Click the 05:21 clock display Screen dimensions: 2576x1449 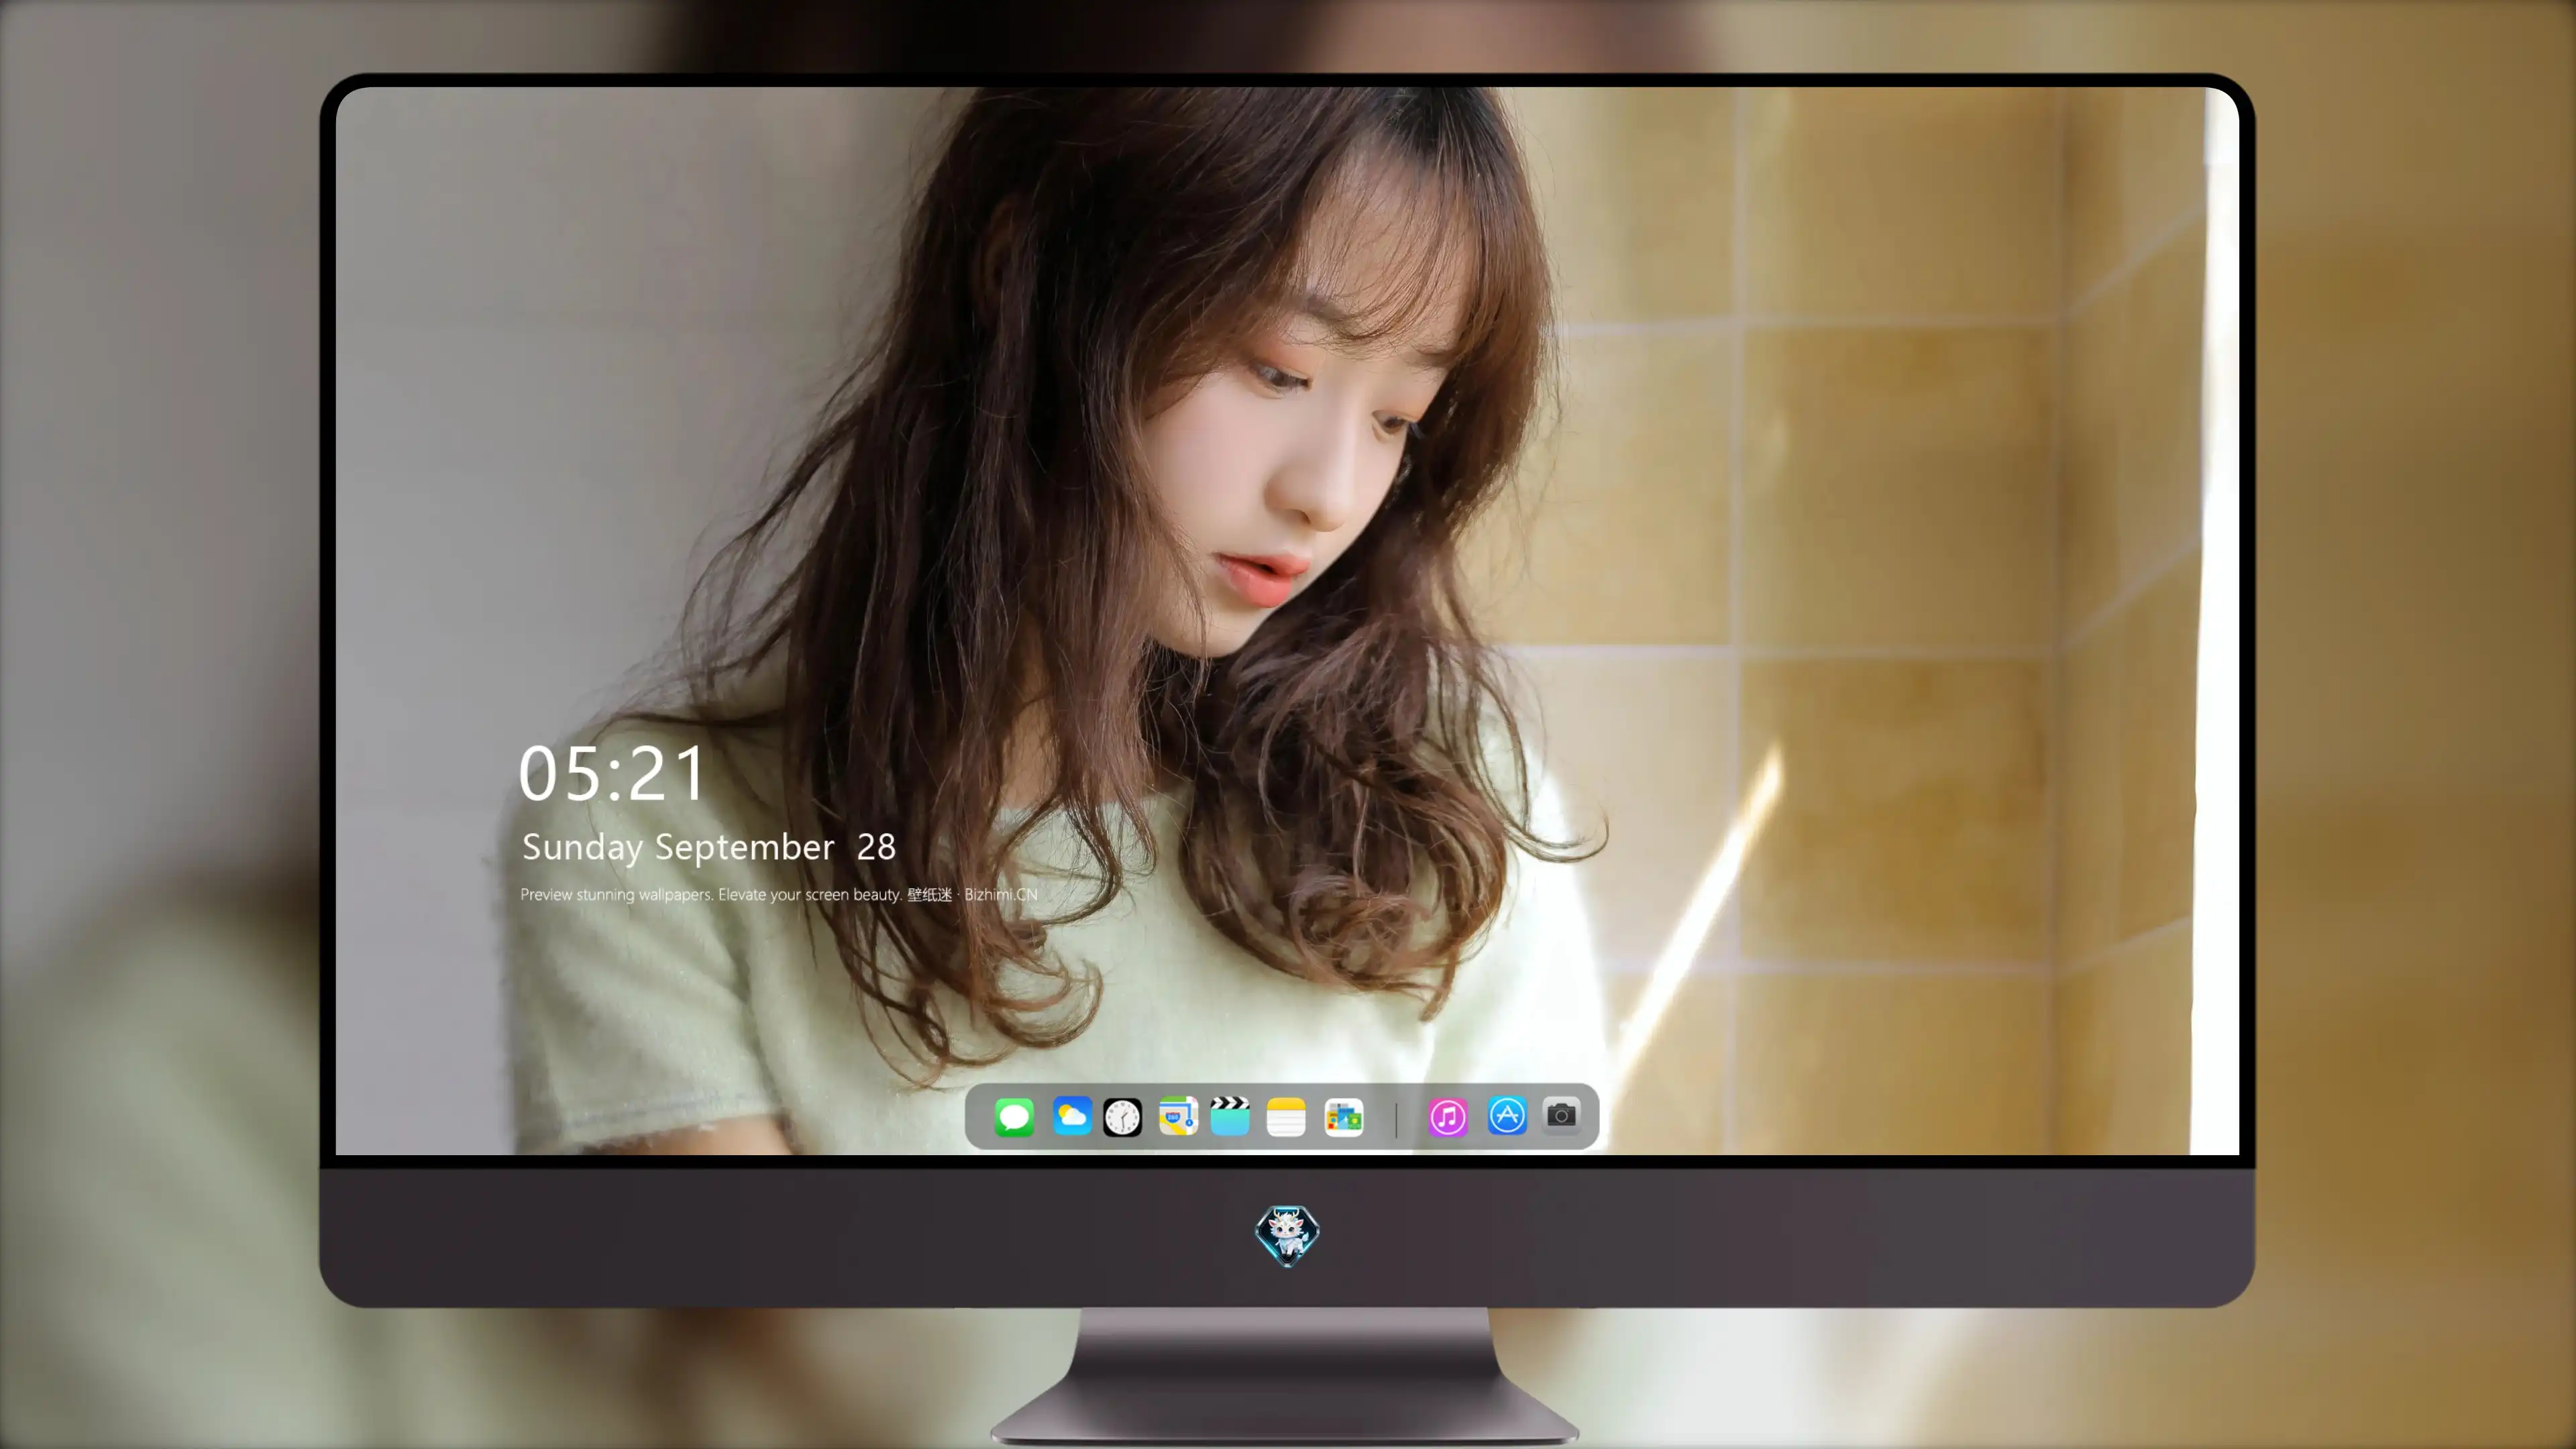(612, 773)
